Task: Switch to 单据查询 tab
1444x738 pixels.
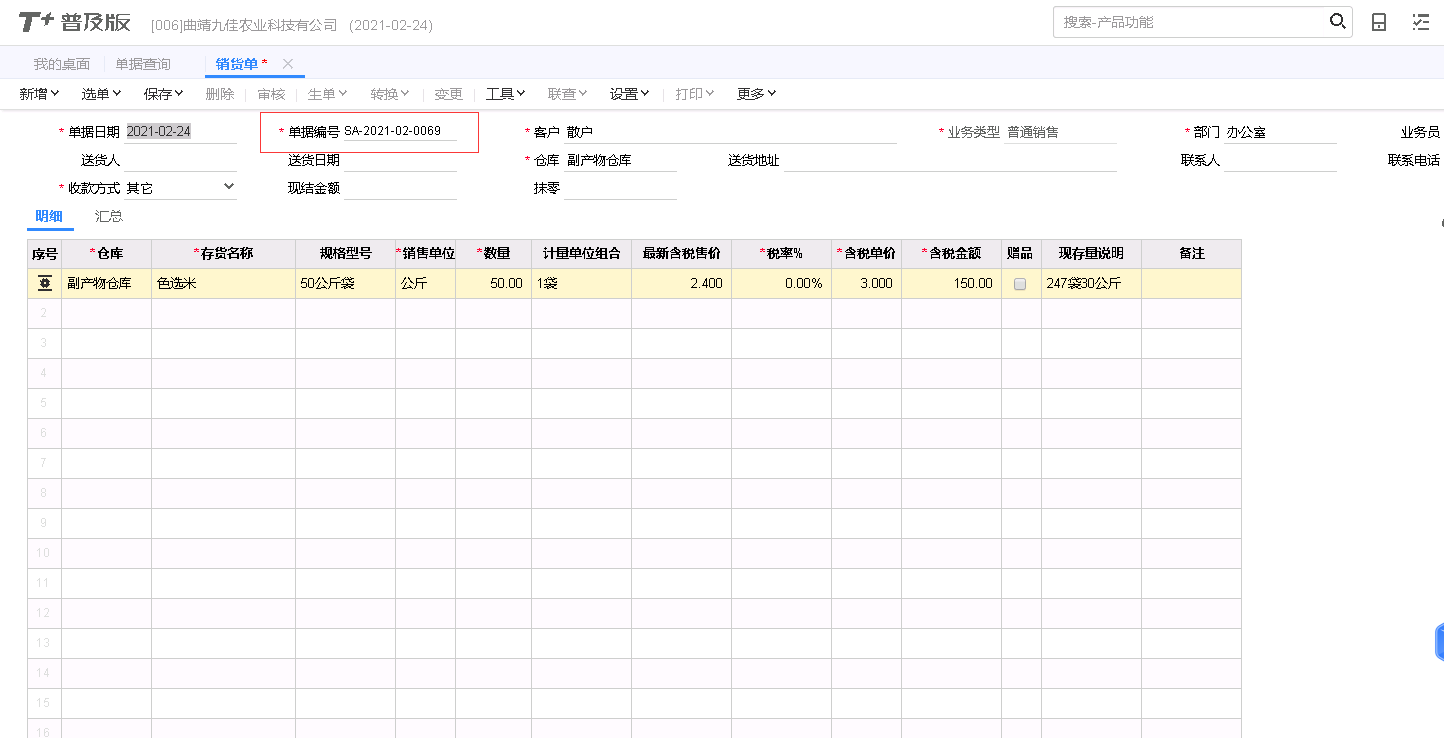Action: click(143, 64)
